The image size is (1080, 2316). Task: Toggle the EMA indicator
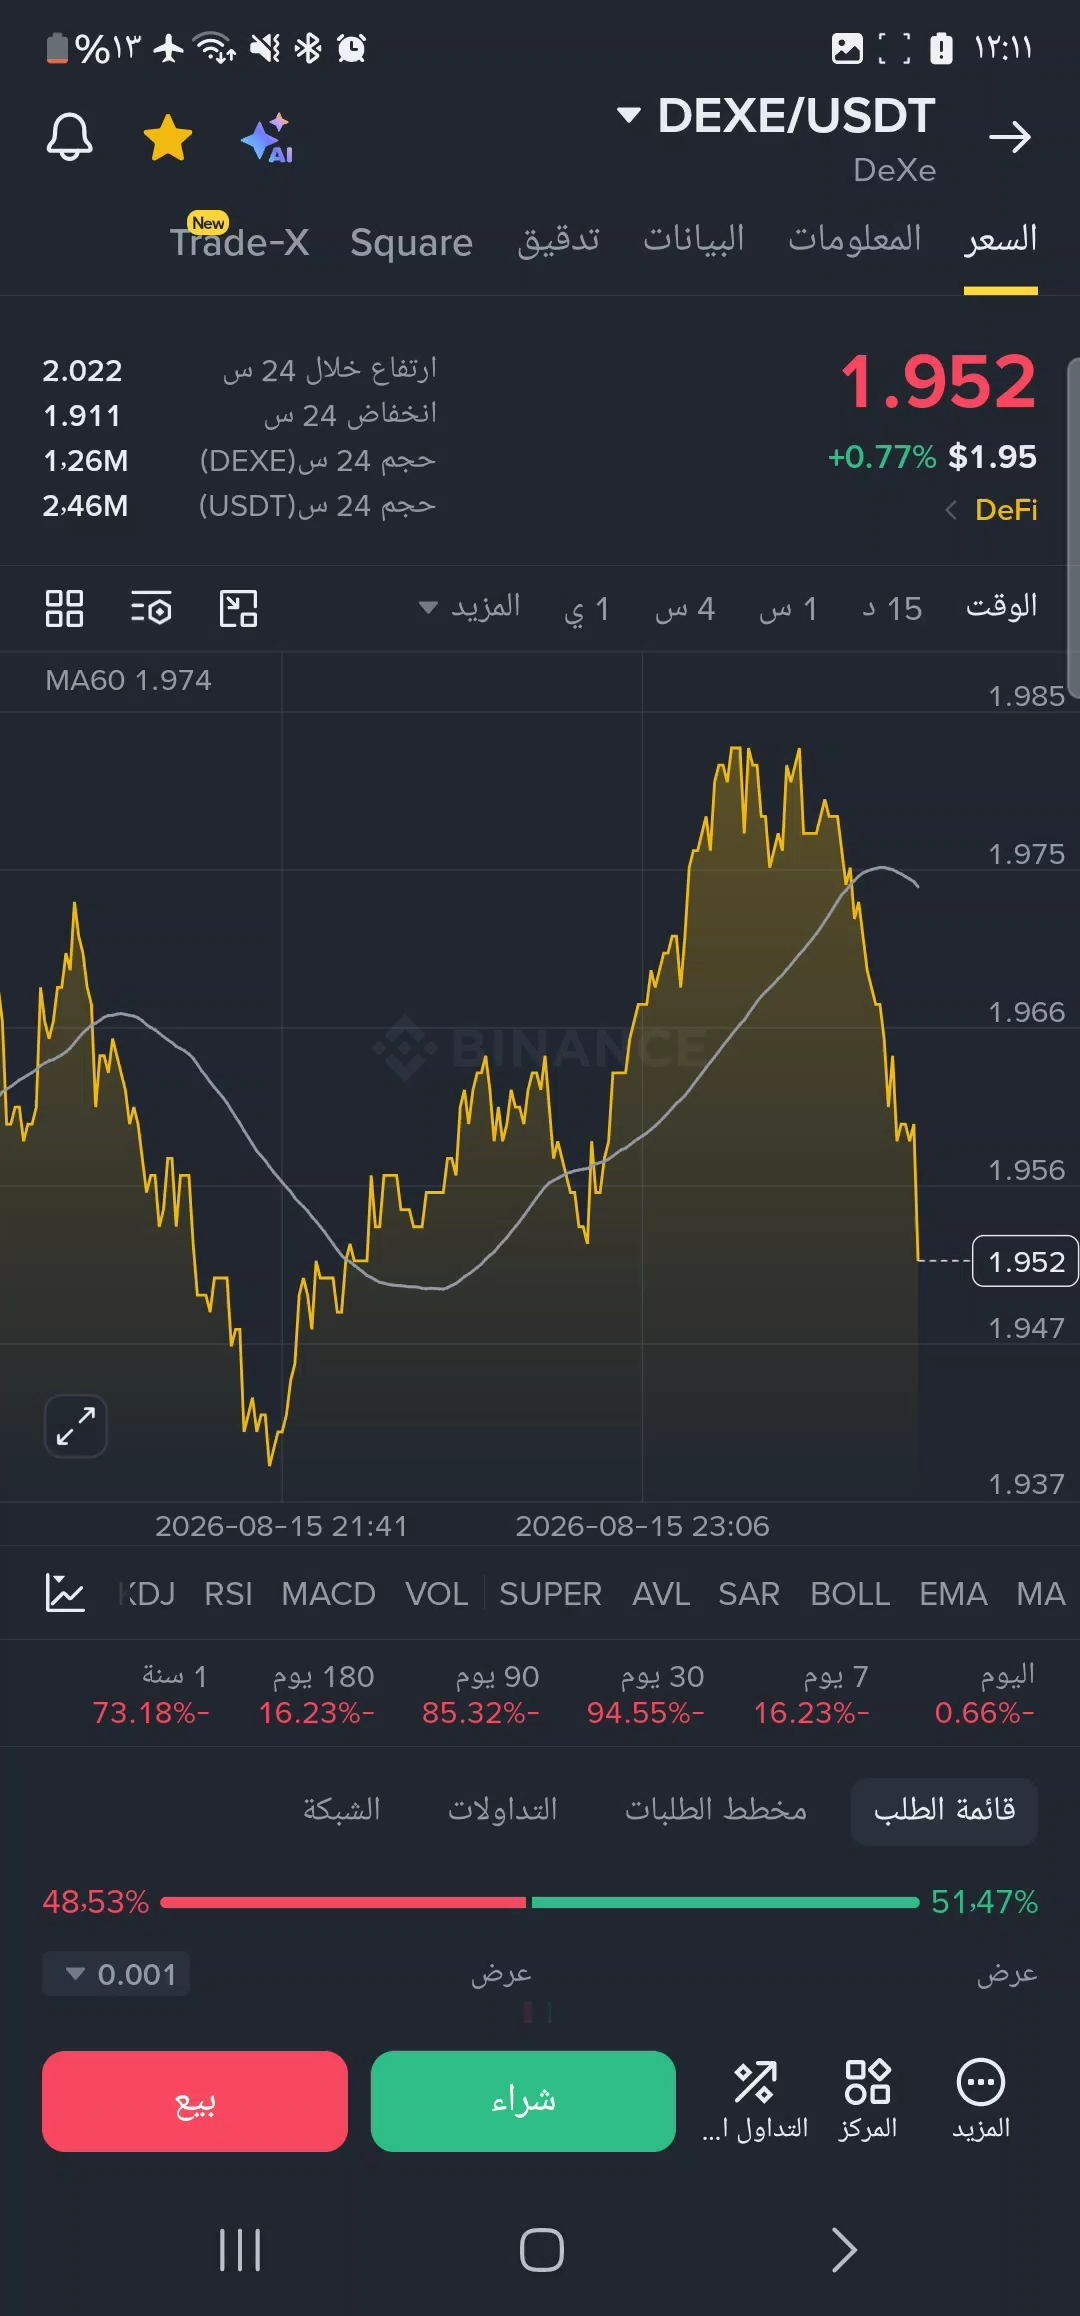click(x=953, y=1593)
